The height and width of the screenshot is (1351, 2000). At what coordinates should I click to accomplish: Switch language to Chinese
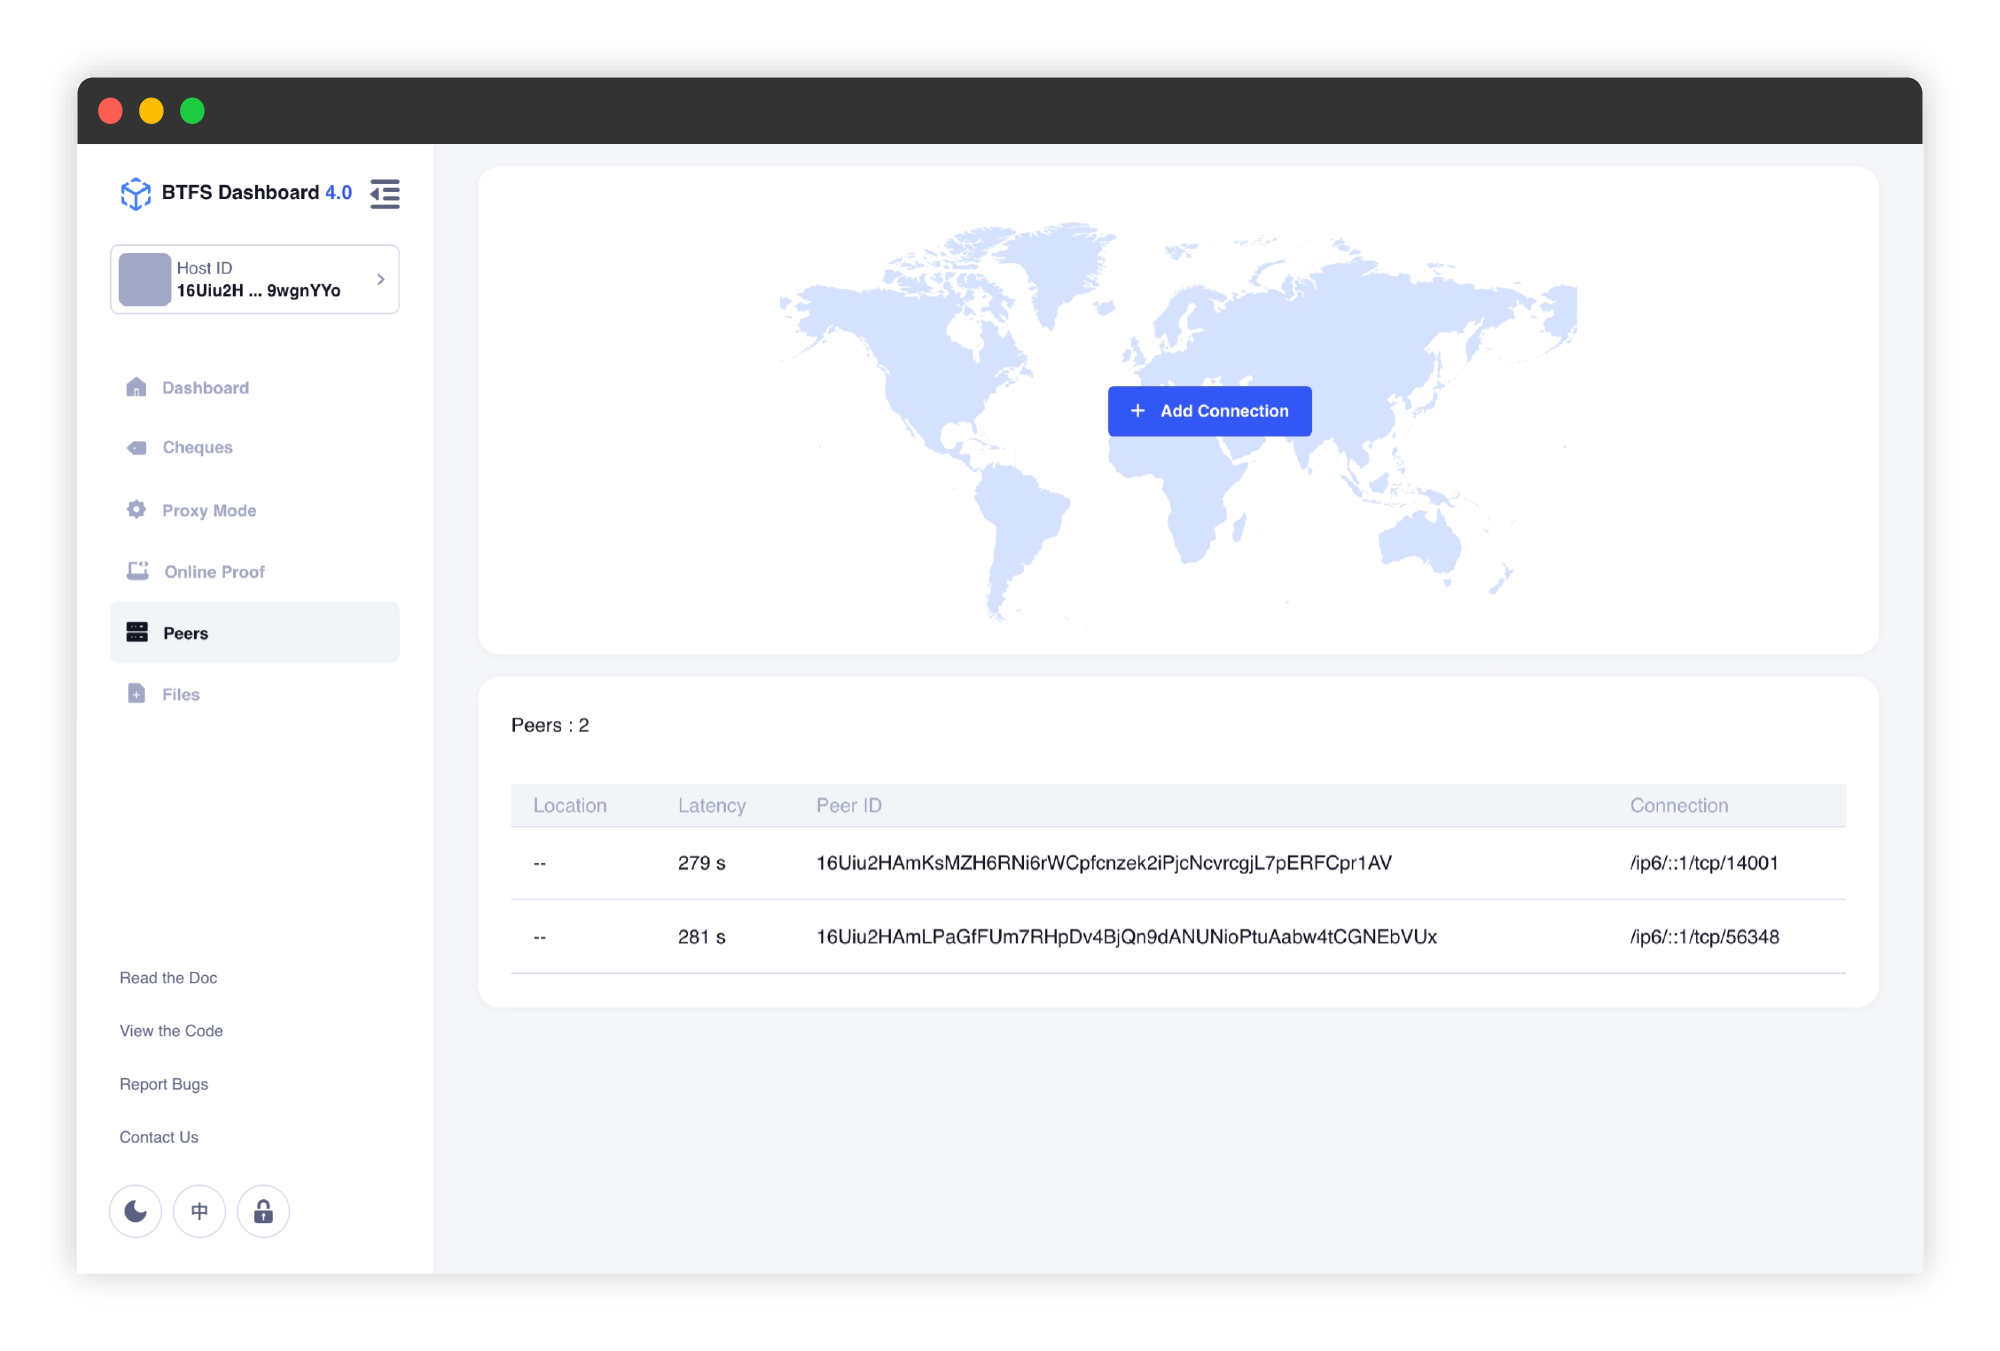[x=200, y=1212]
